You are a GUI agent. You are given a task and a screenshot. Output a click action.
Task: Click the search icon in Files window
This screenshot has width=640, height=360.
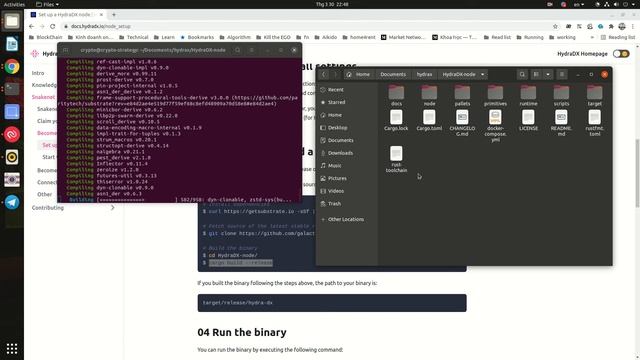coord(522,74)
